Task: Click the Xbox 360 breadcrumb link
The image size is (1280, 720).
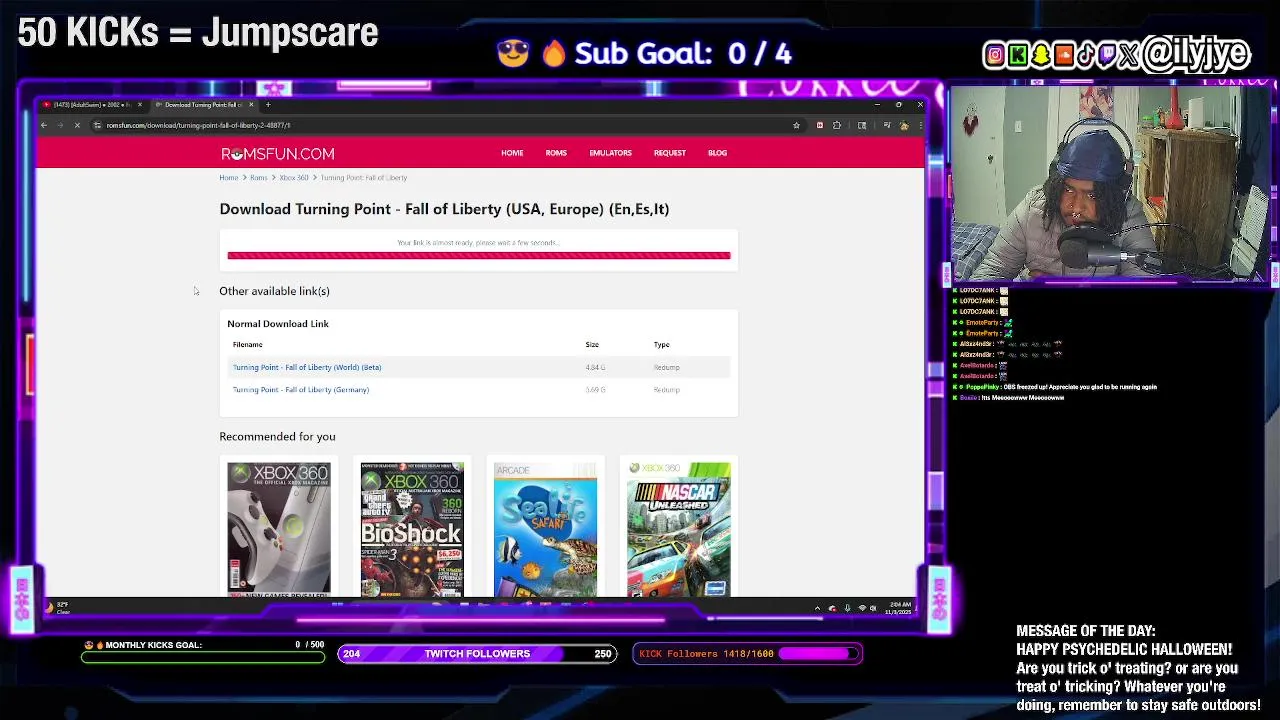Action: [294, 178]
